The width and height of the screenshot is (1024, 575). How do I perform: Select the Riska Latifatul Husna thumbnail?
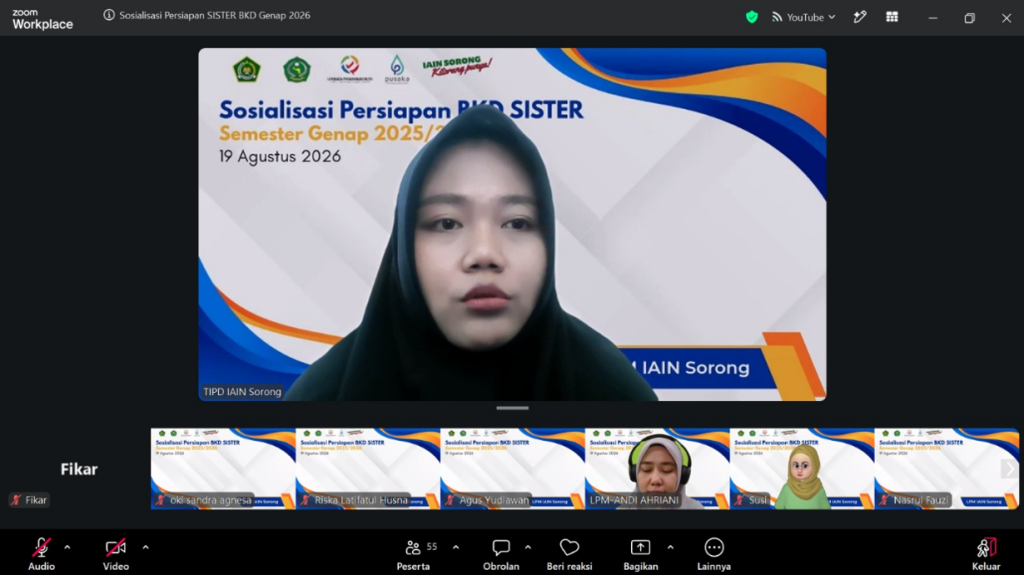[x=368, y=468]
